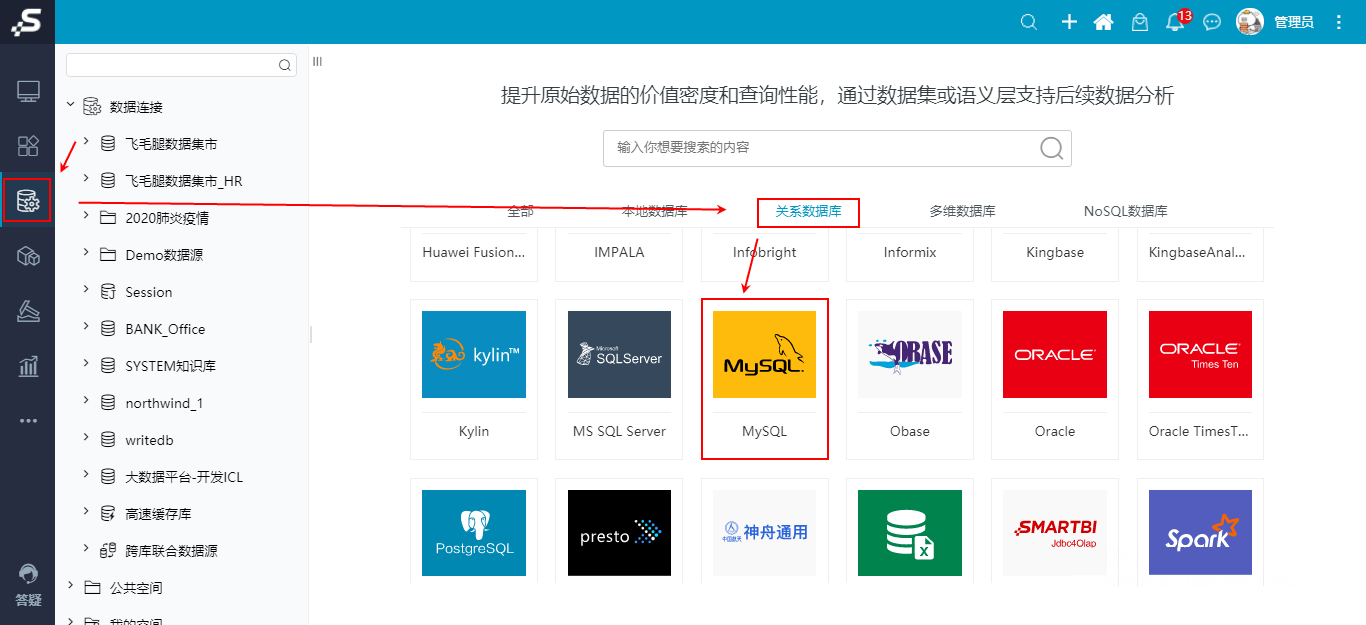This screenshot has height=625, width=1366.
Task: Select the IMPALA database entry
Action: [x=619, y=252]
